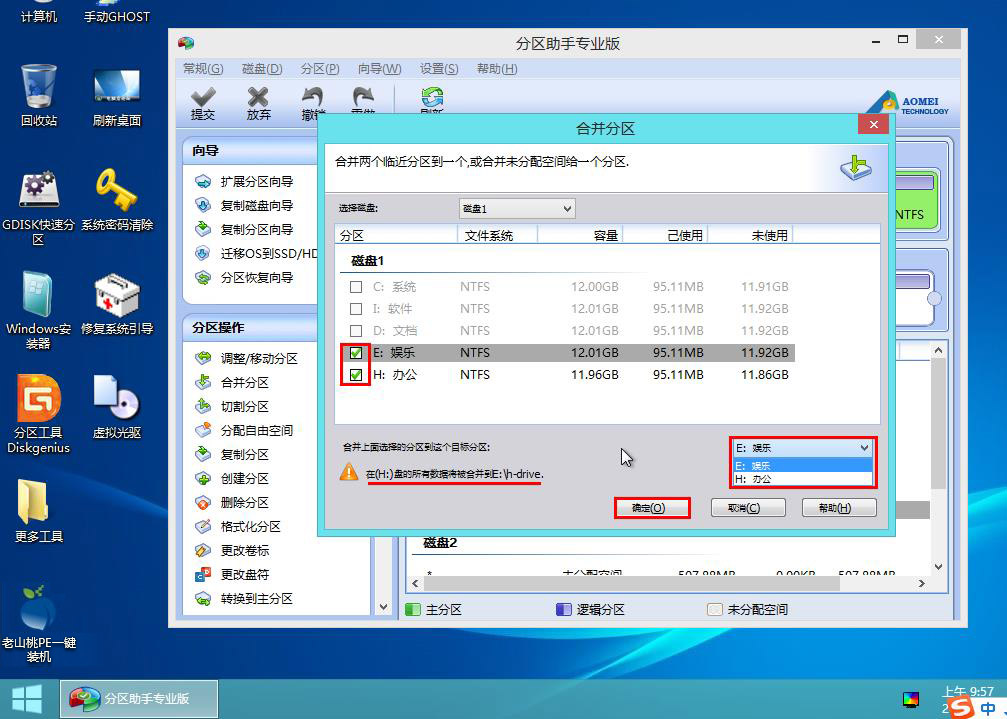Uncheck the E: 娱乐 partition checkbox
This screenshot has height=719, width=1007.
pos(356,353)
